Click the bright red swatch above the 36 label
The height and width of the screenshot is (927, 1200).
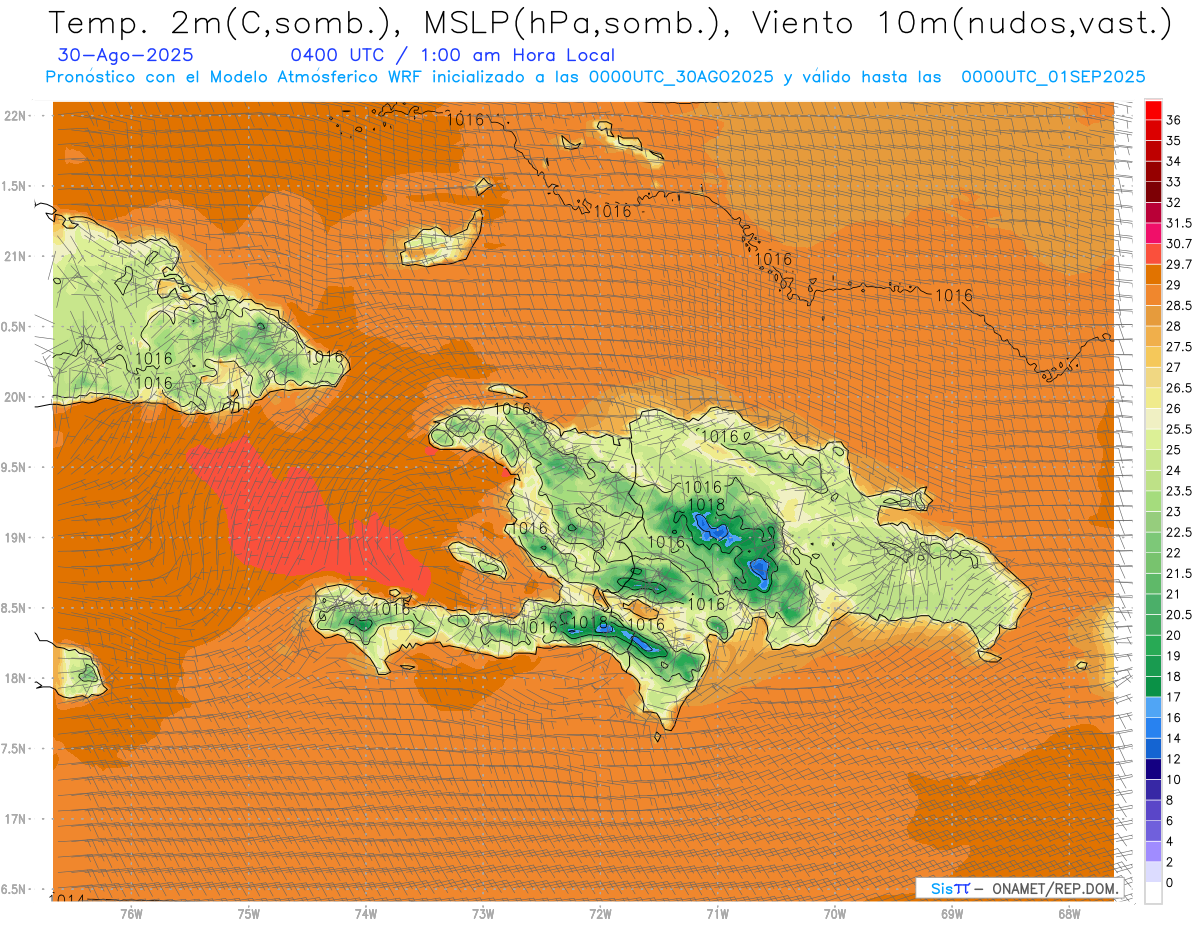[1153, 109]
